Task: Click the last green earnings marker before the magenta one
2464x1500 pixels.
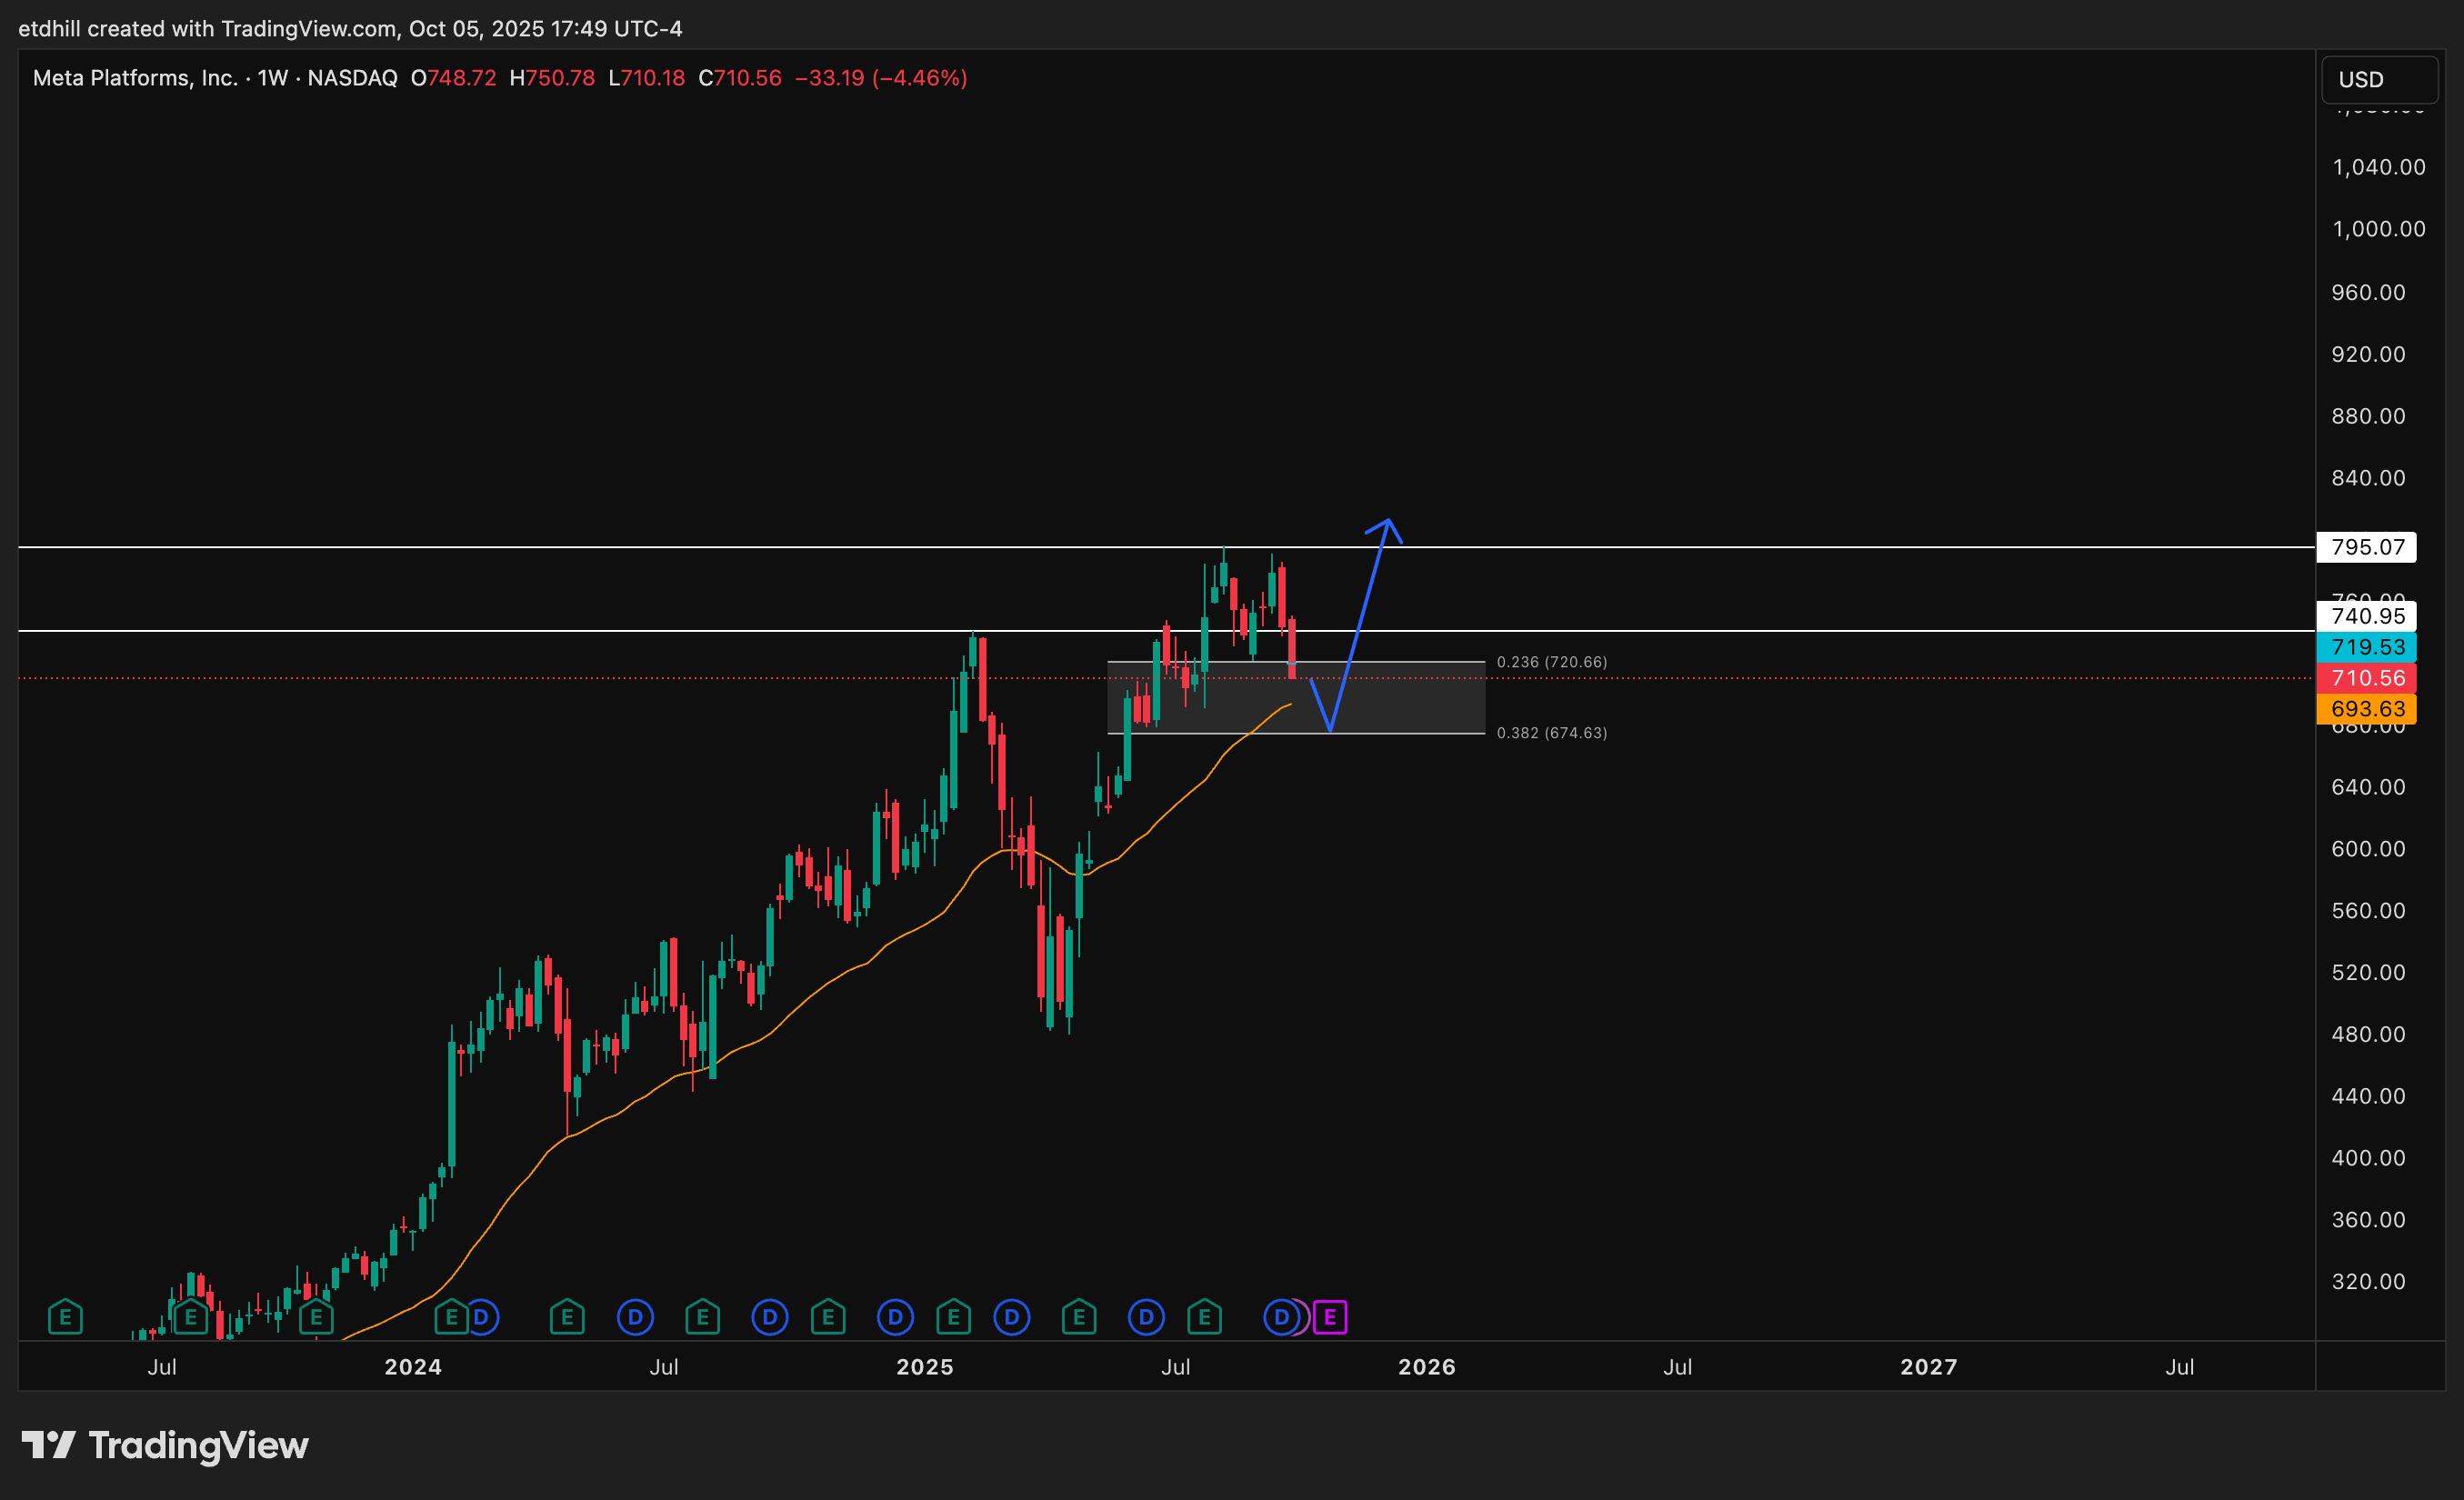Action: [1204, 1317]
